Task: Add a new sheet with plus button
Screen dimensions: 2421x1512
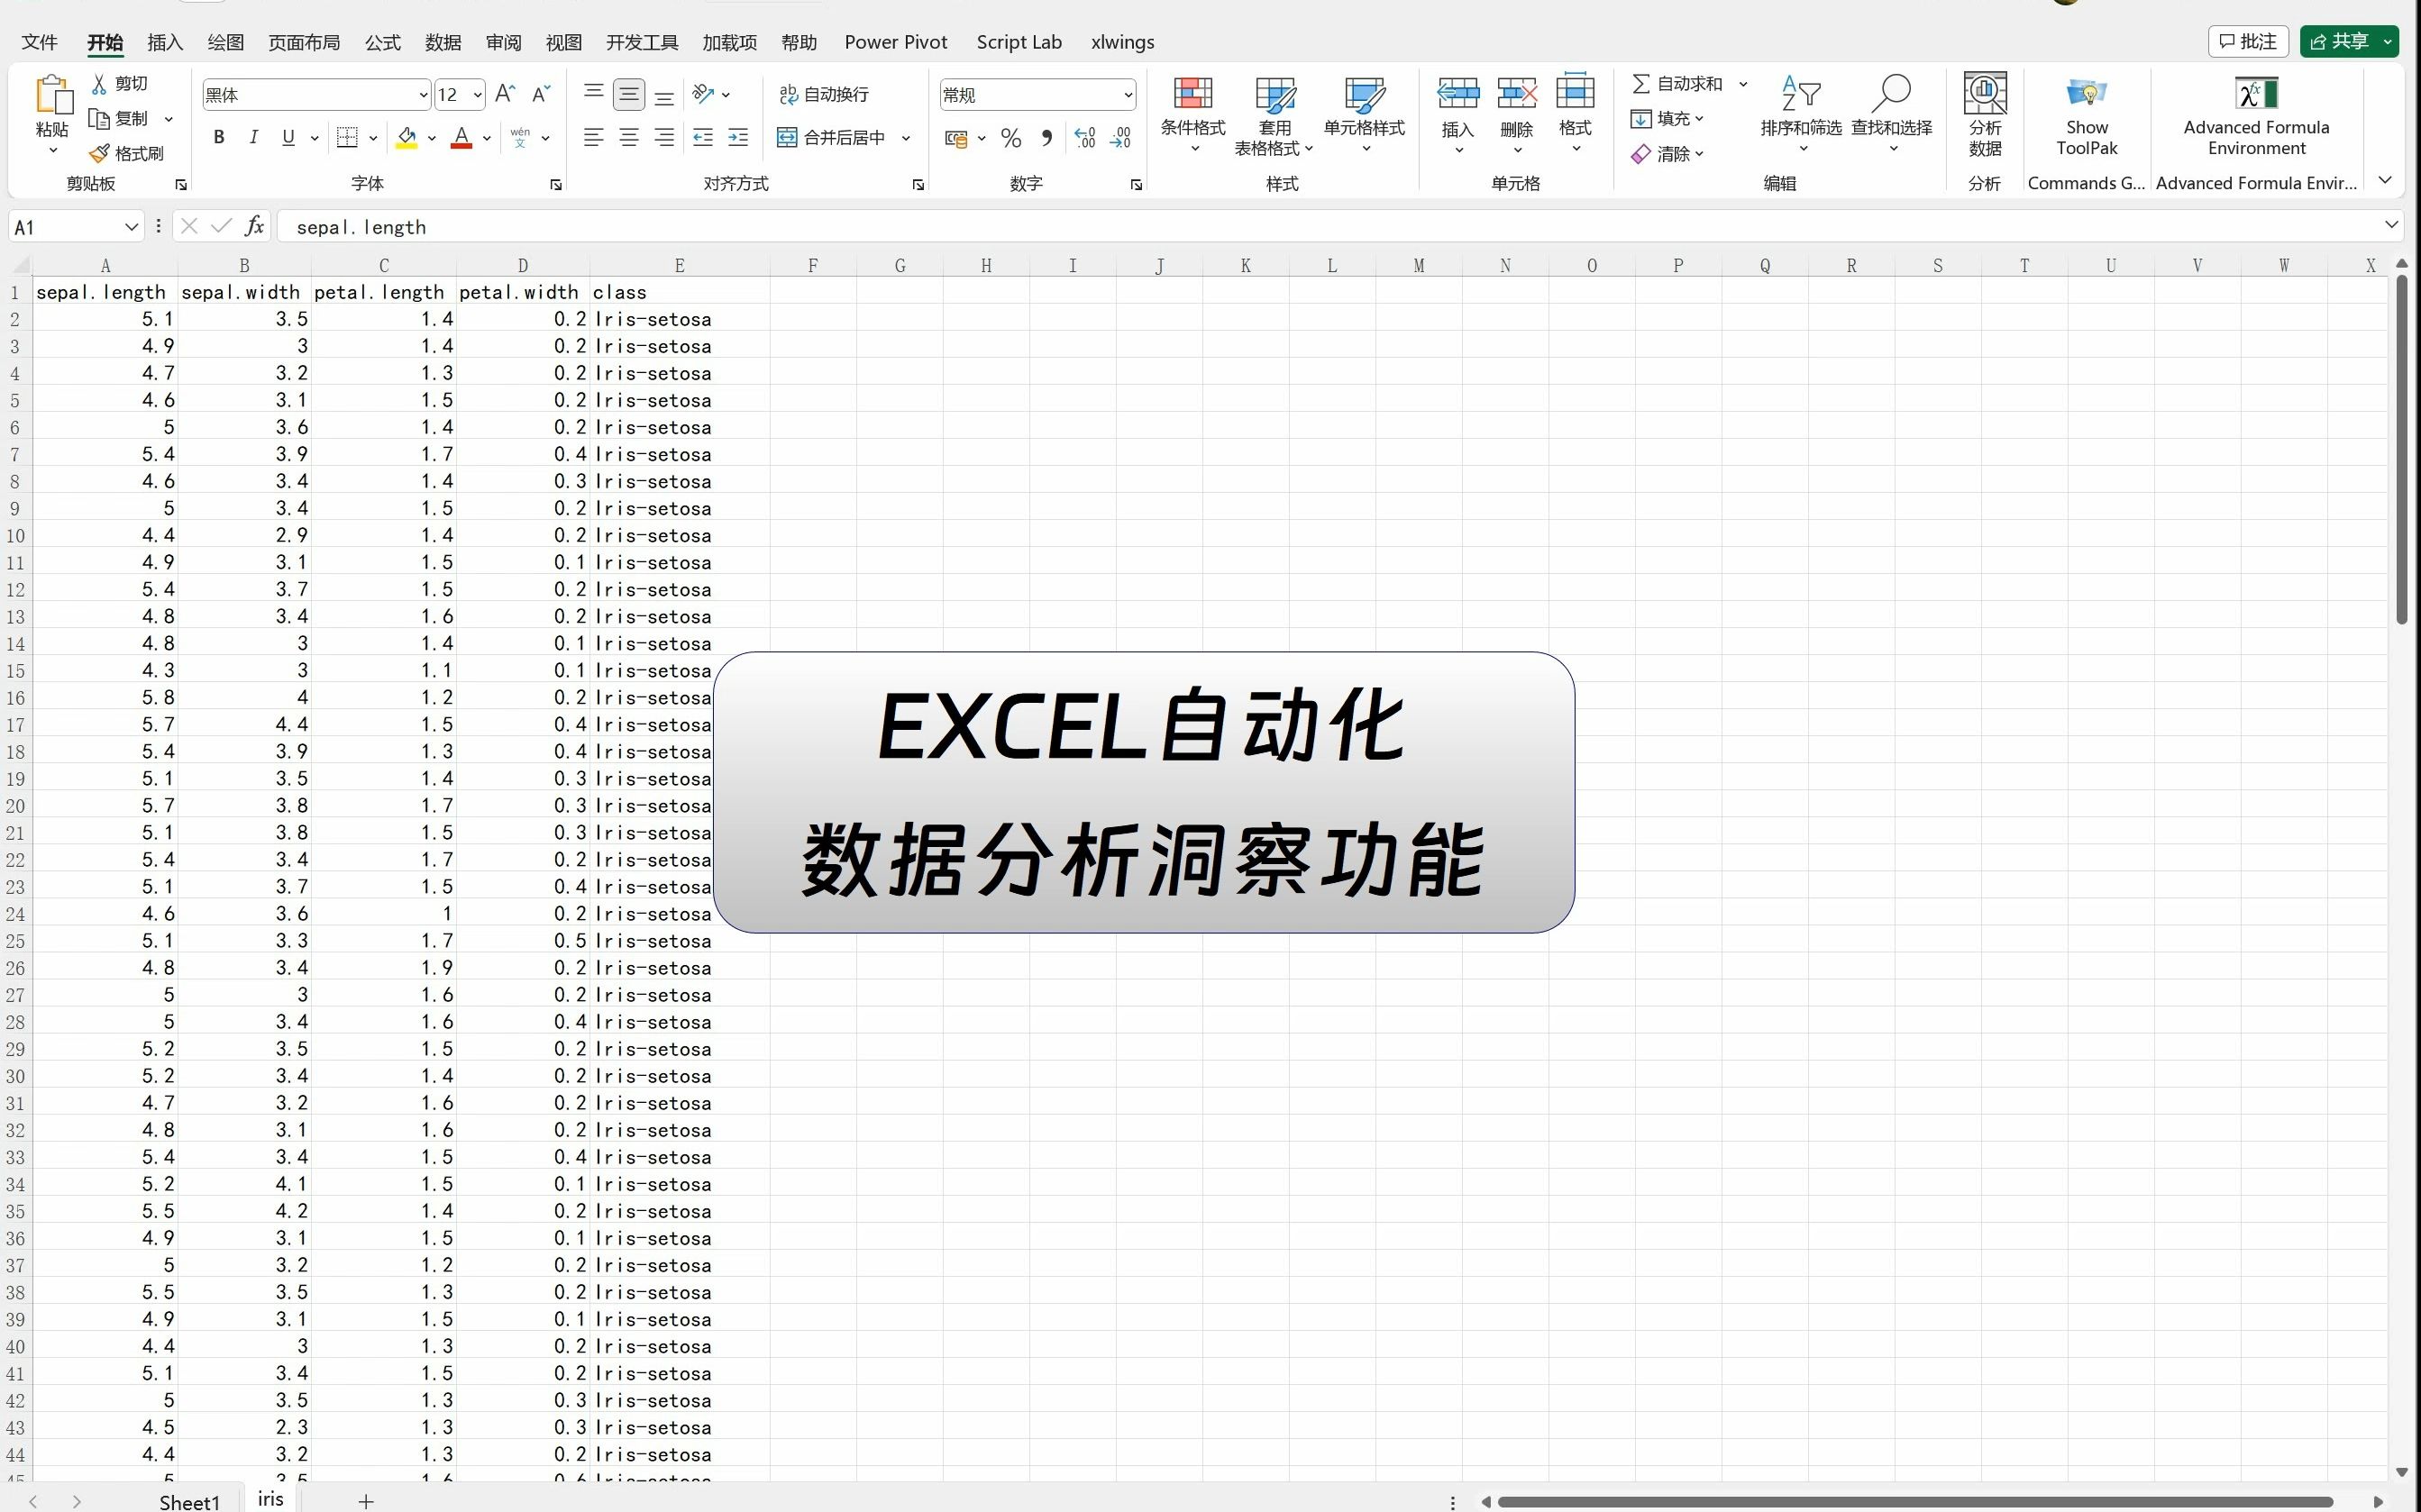Action: click(366, 1500)
